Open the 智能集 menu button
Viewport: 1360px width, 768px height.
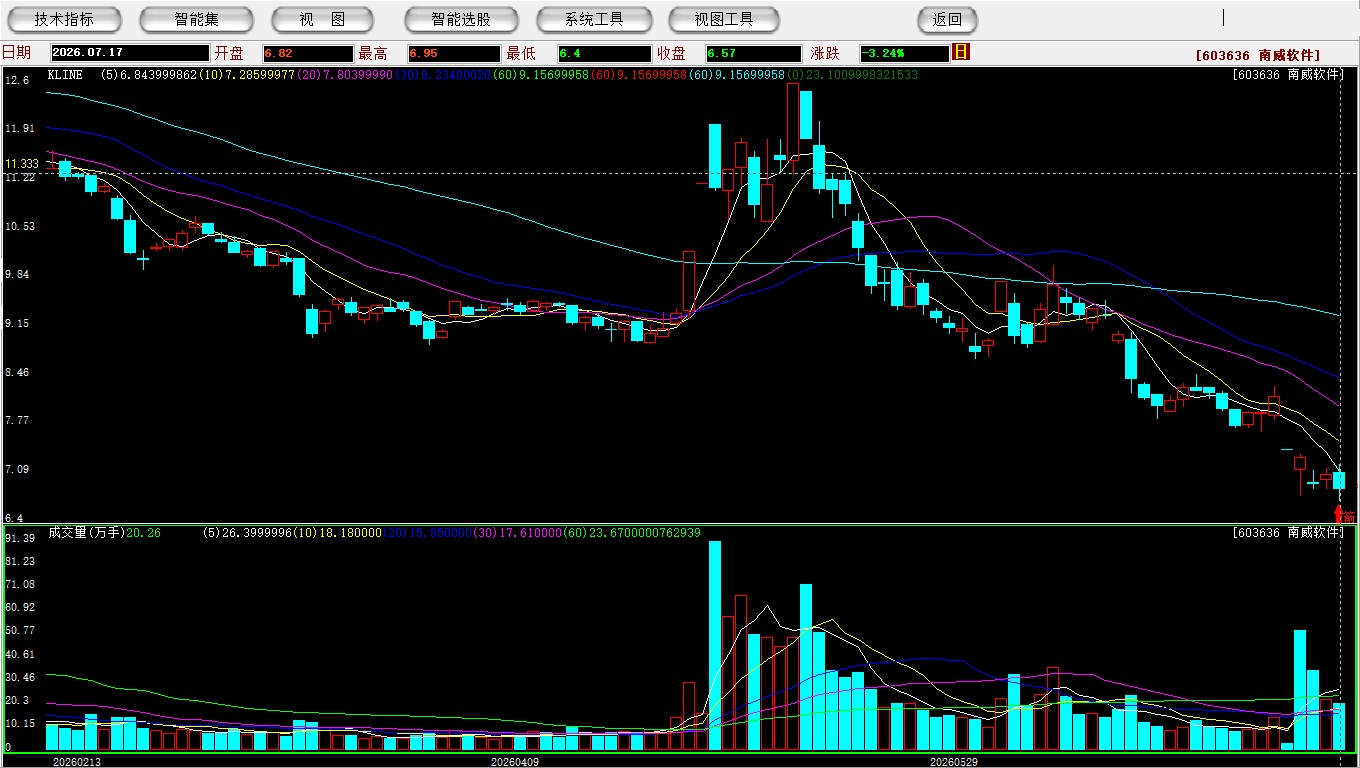point(196,19)
